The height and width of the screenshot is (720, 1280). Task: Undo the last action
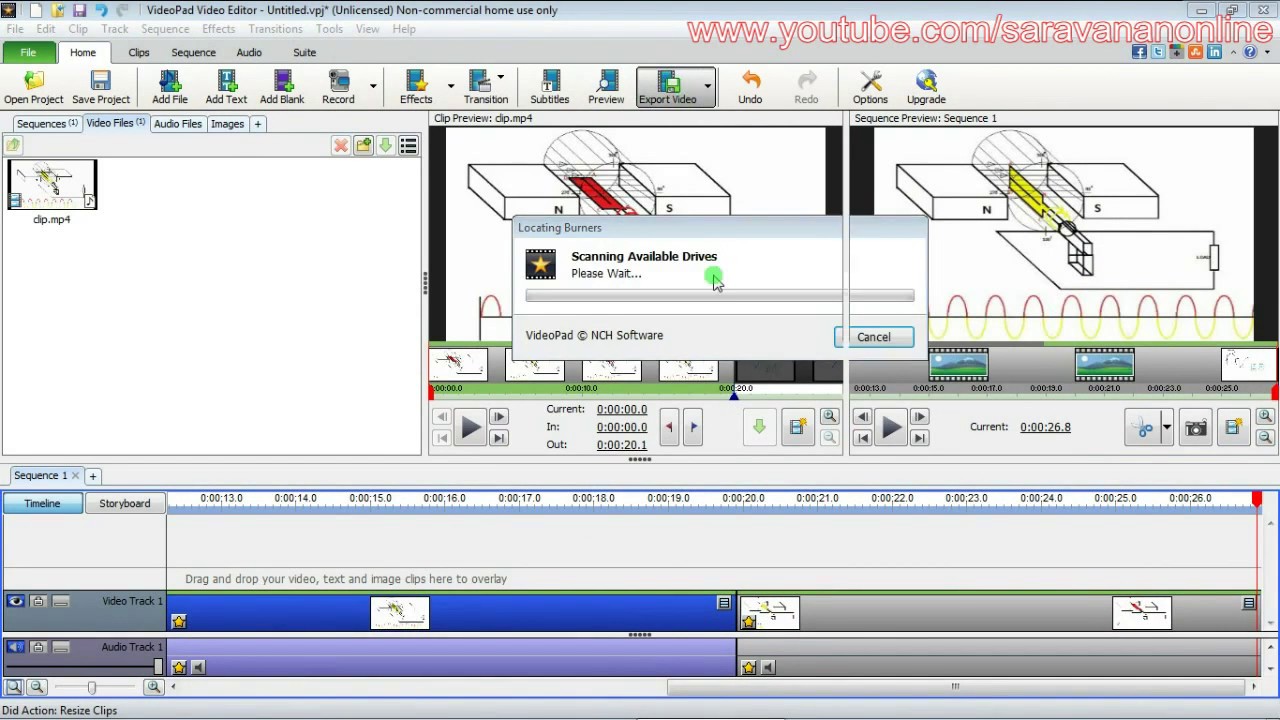point(750,88)
